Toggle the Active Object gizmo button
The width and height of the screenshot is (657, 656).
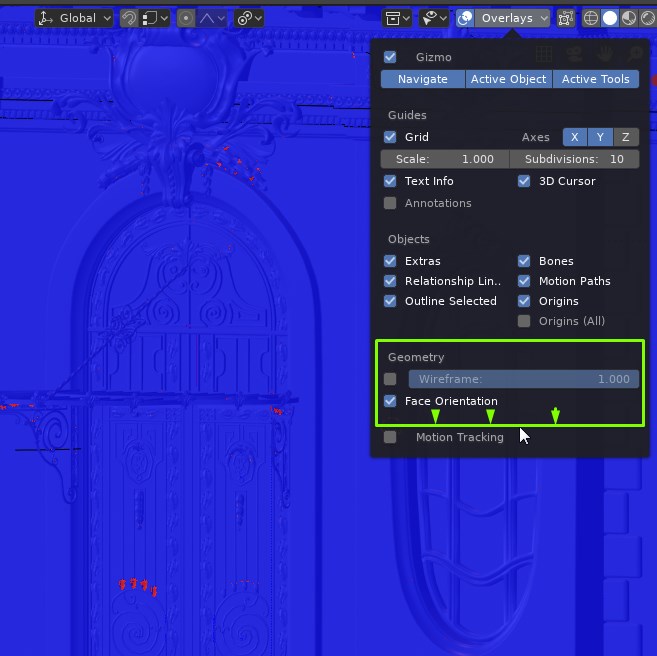[509, 79]
